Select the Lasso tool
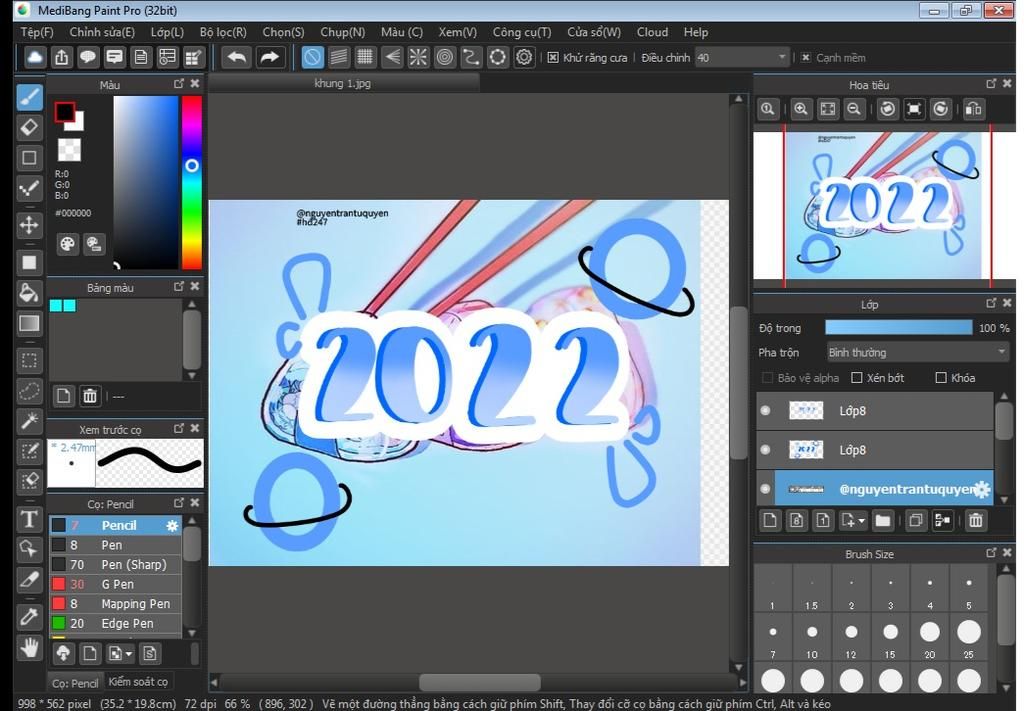This screenshot has height=711, width=1024. click(x=29, y=391)
